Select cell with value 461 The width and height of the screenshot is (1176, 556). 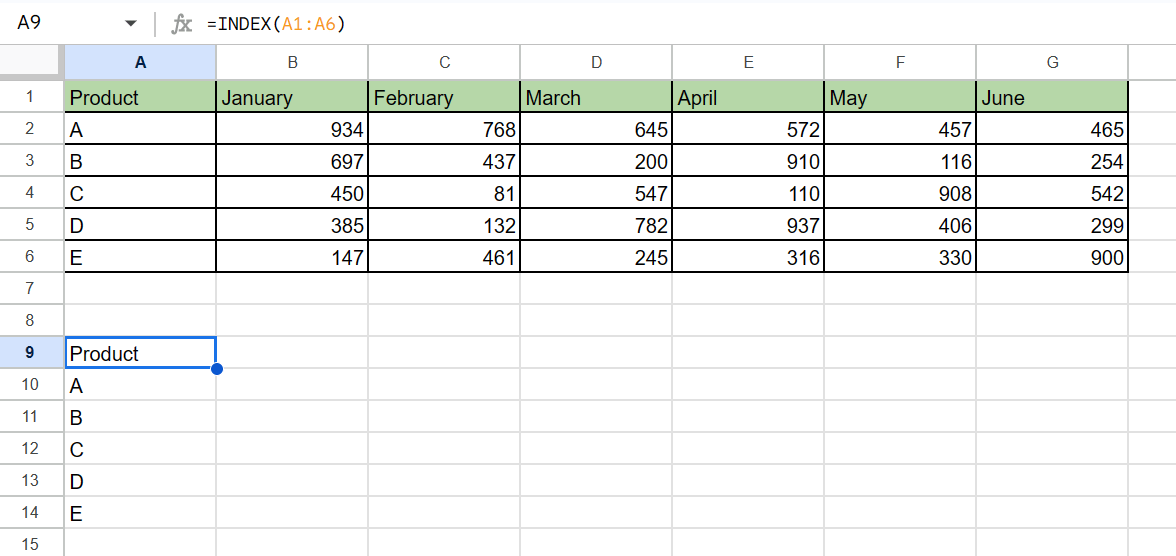pos(444,257)
